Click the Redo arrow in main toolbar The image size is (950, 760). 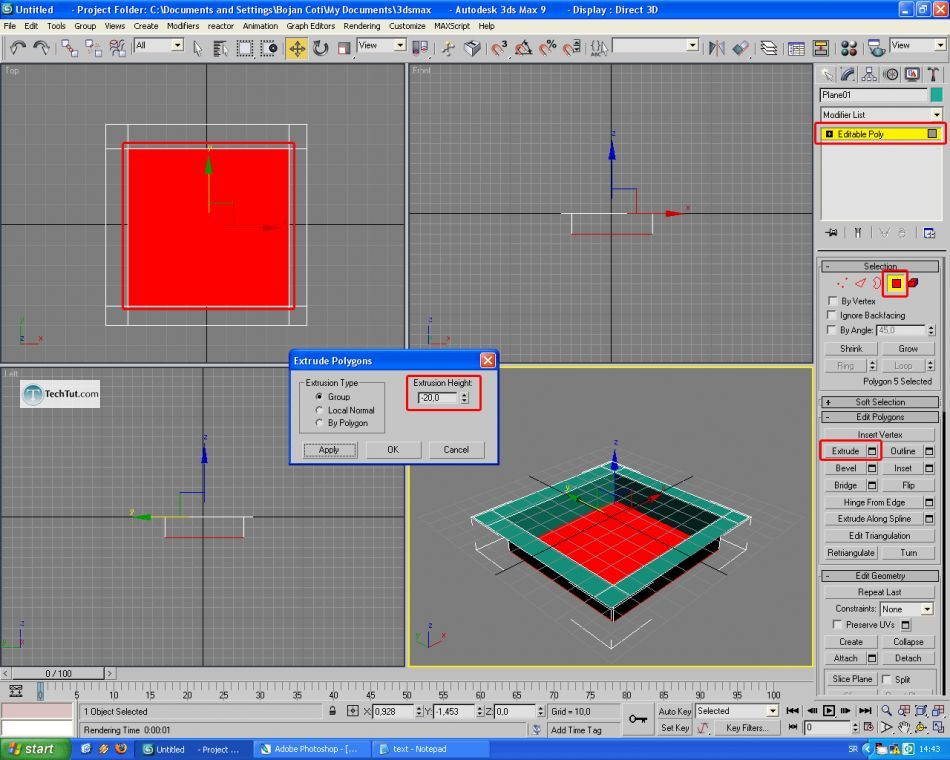41,48
